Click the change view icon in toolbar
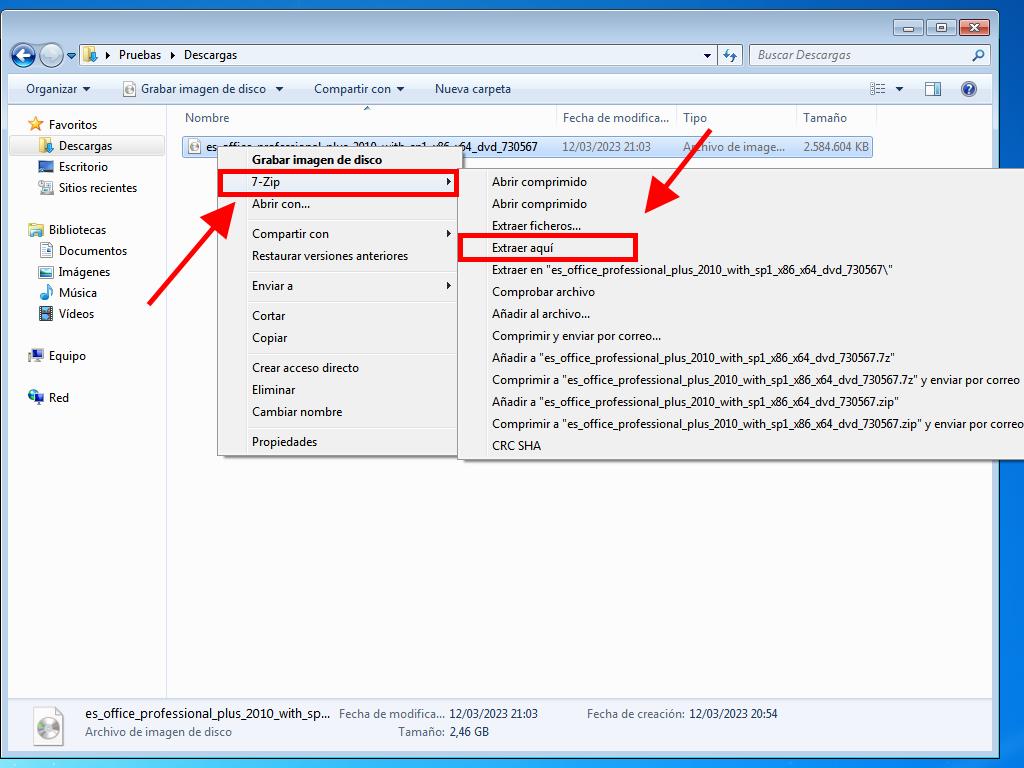This screenshot has width=1024, height=768. click(878, 89)
